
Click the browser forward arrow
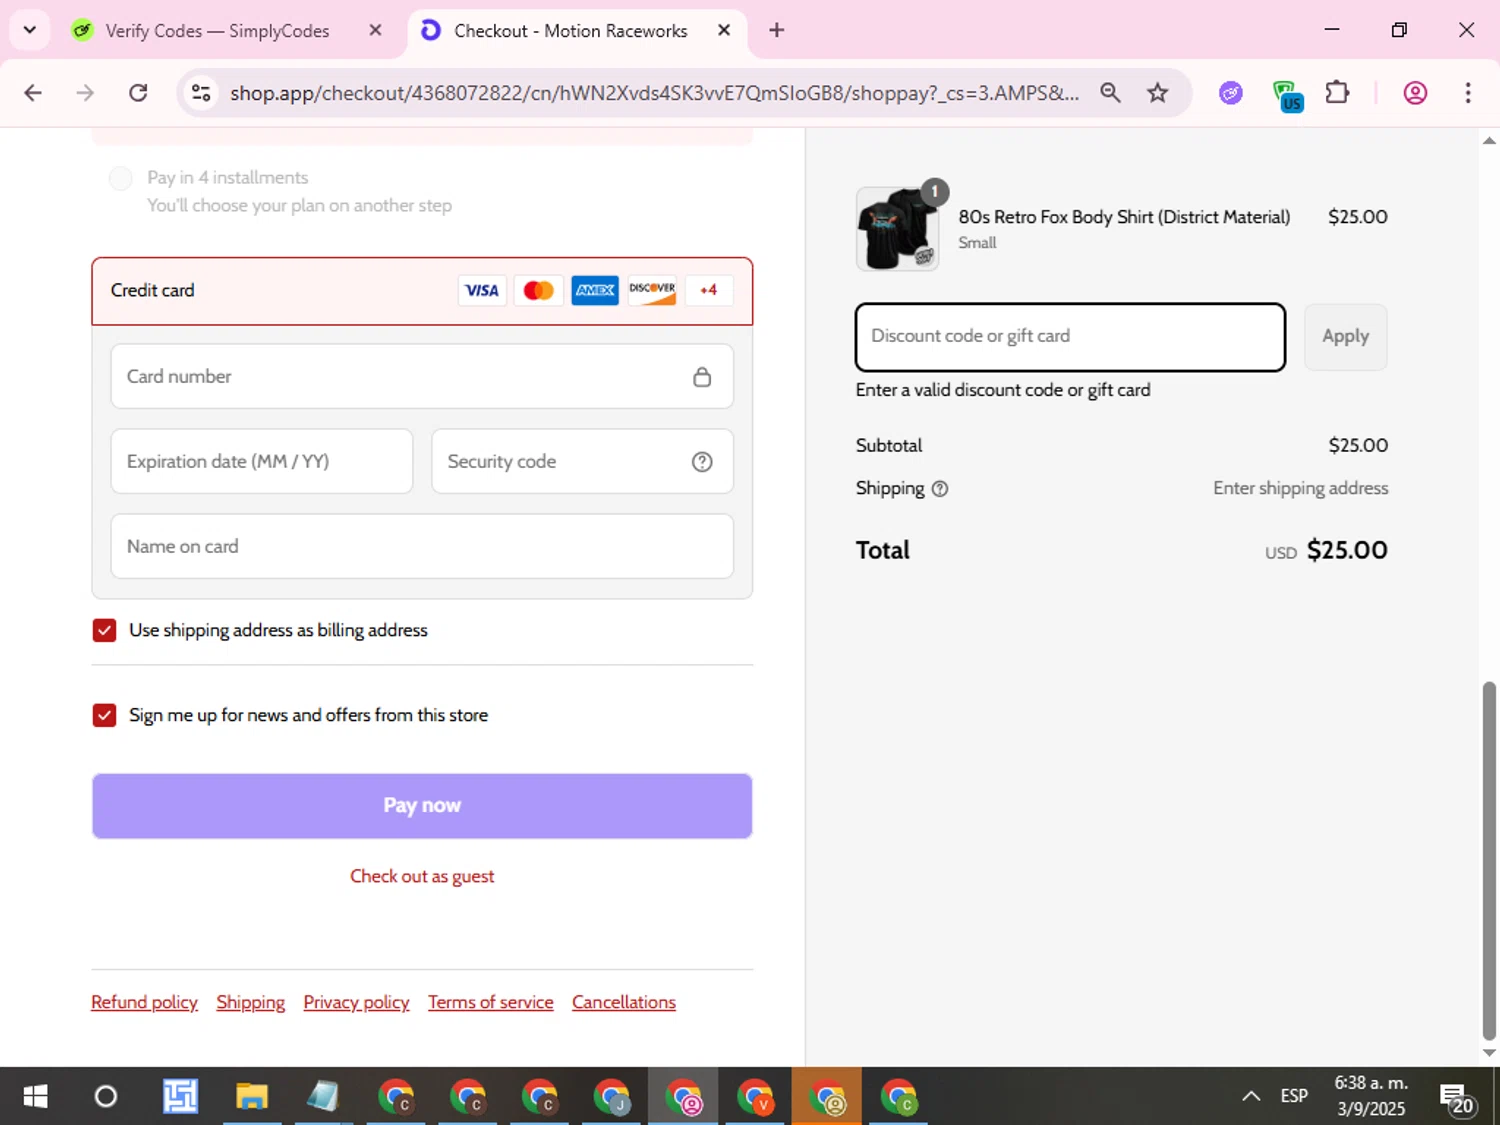coord(85,93)
